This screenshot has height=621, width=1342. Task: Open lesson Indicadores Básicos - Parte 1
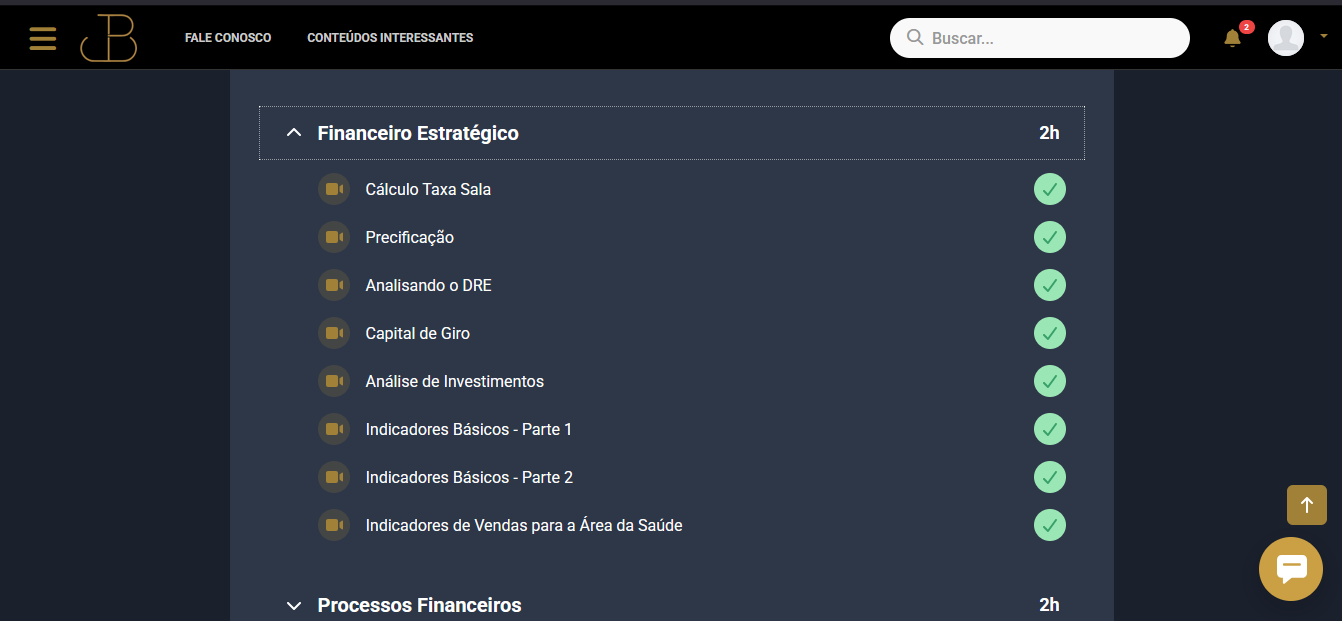[469, 429]
